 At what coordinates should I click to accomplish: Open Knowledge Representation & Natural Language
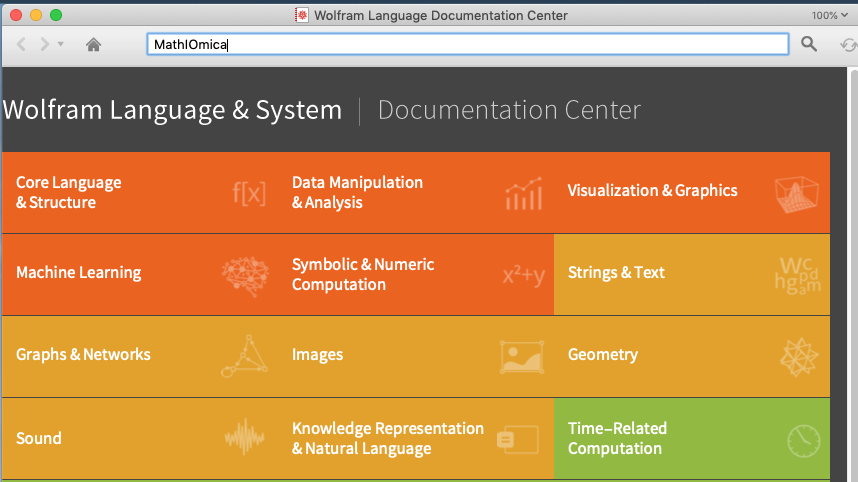(388, 438)
